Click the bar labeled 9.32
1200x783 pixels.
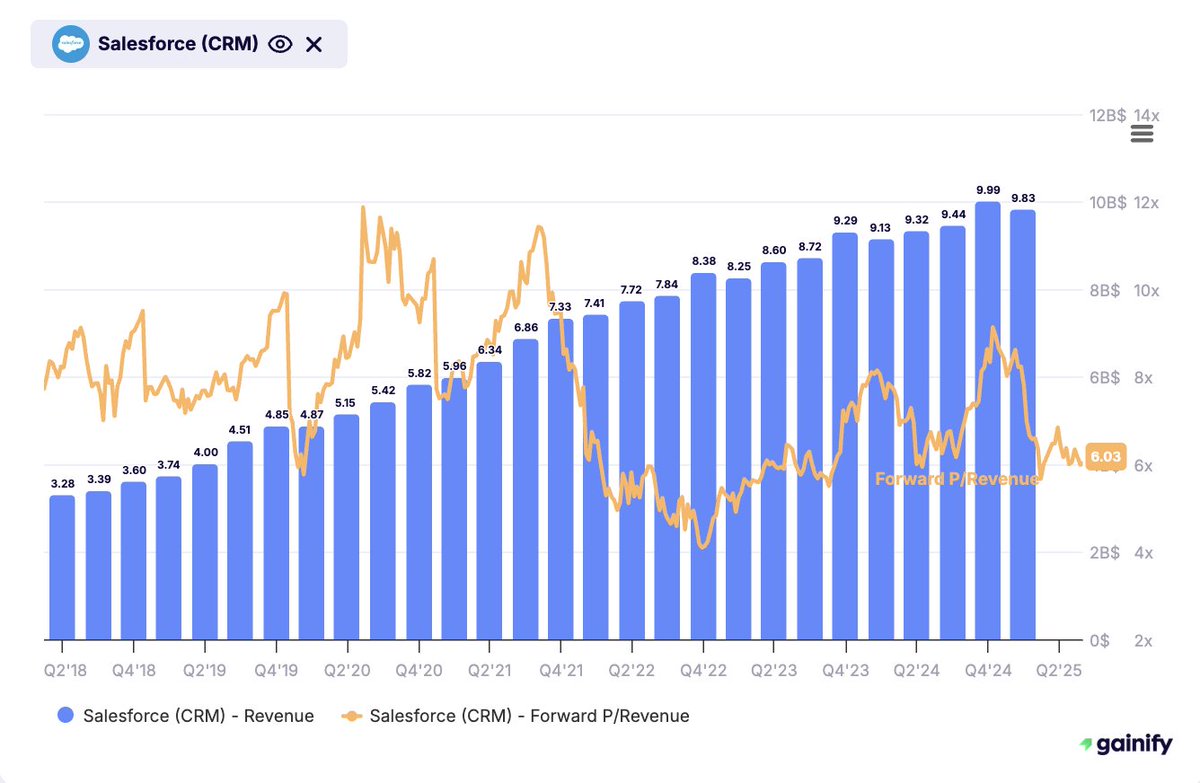click(x=917, y=436)
